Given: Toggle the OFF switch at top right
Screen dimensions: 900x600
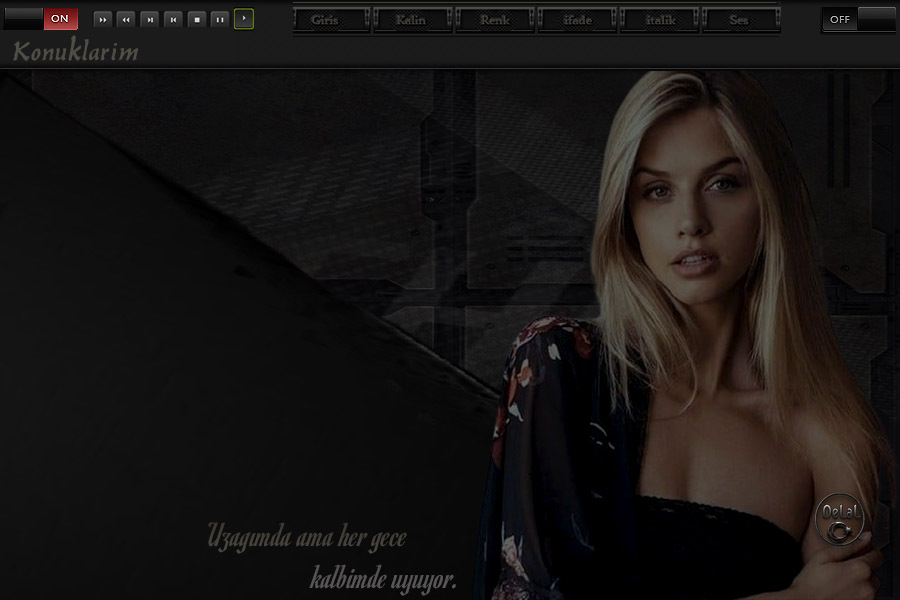Looking at the screenshot, I should coord(841,19).
